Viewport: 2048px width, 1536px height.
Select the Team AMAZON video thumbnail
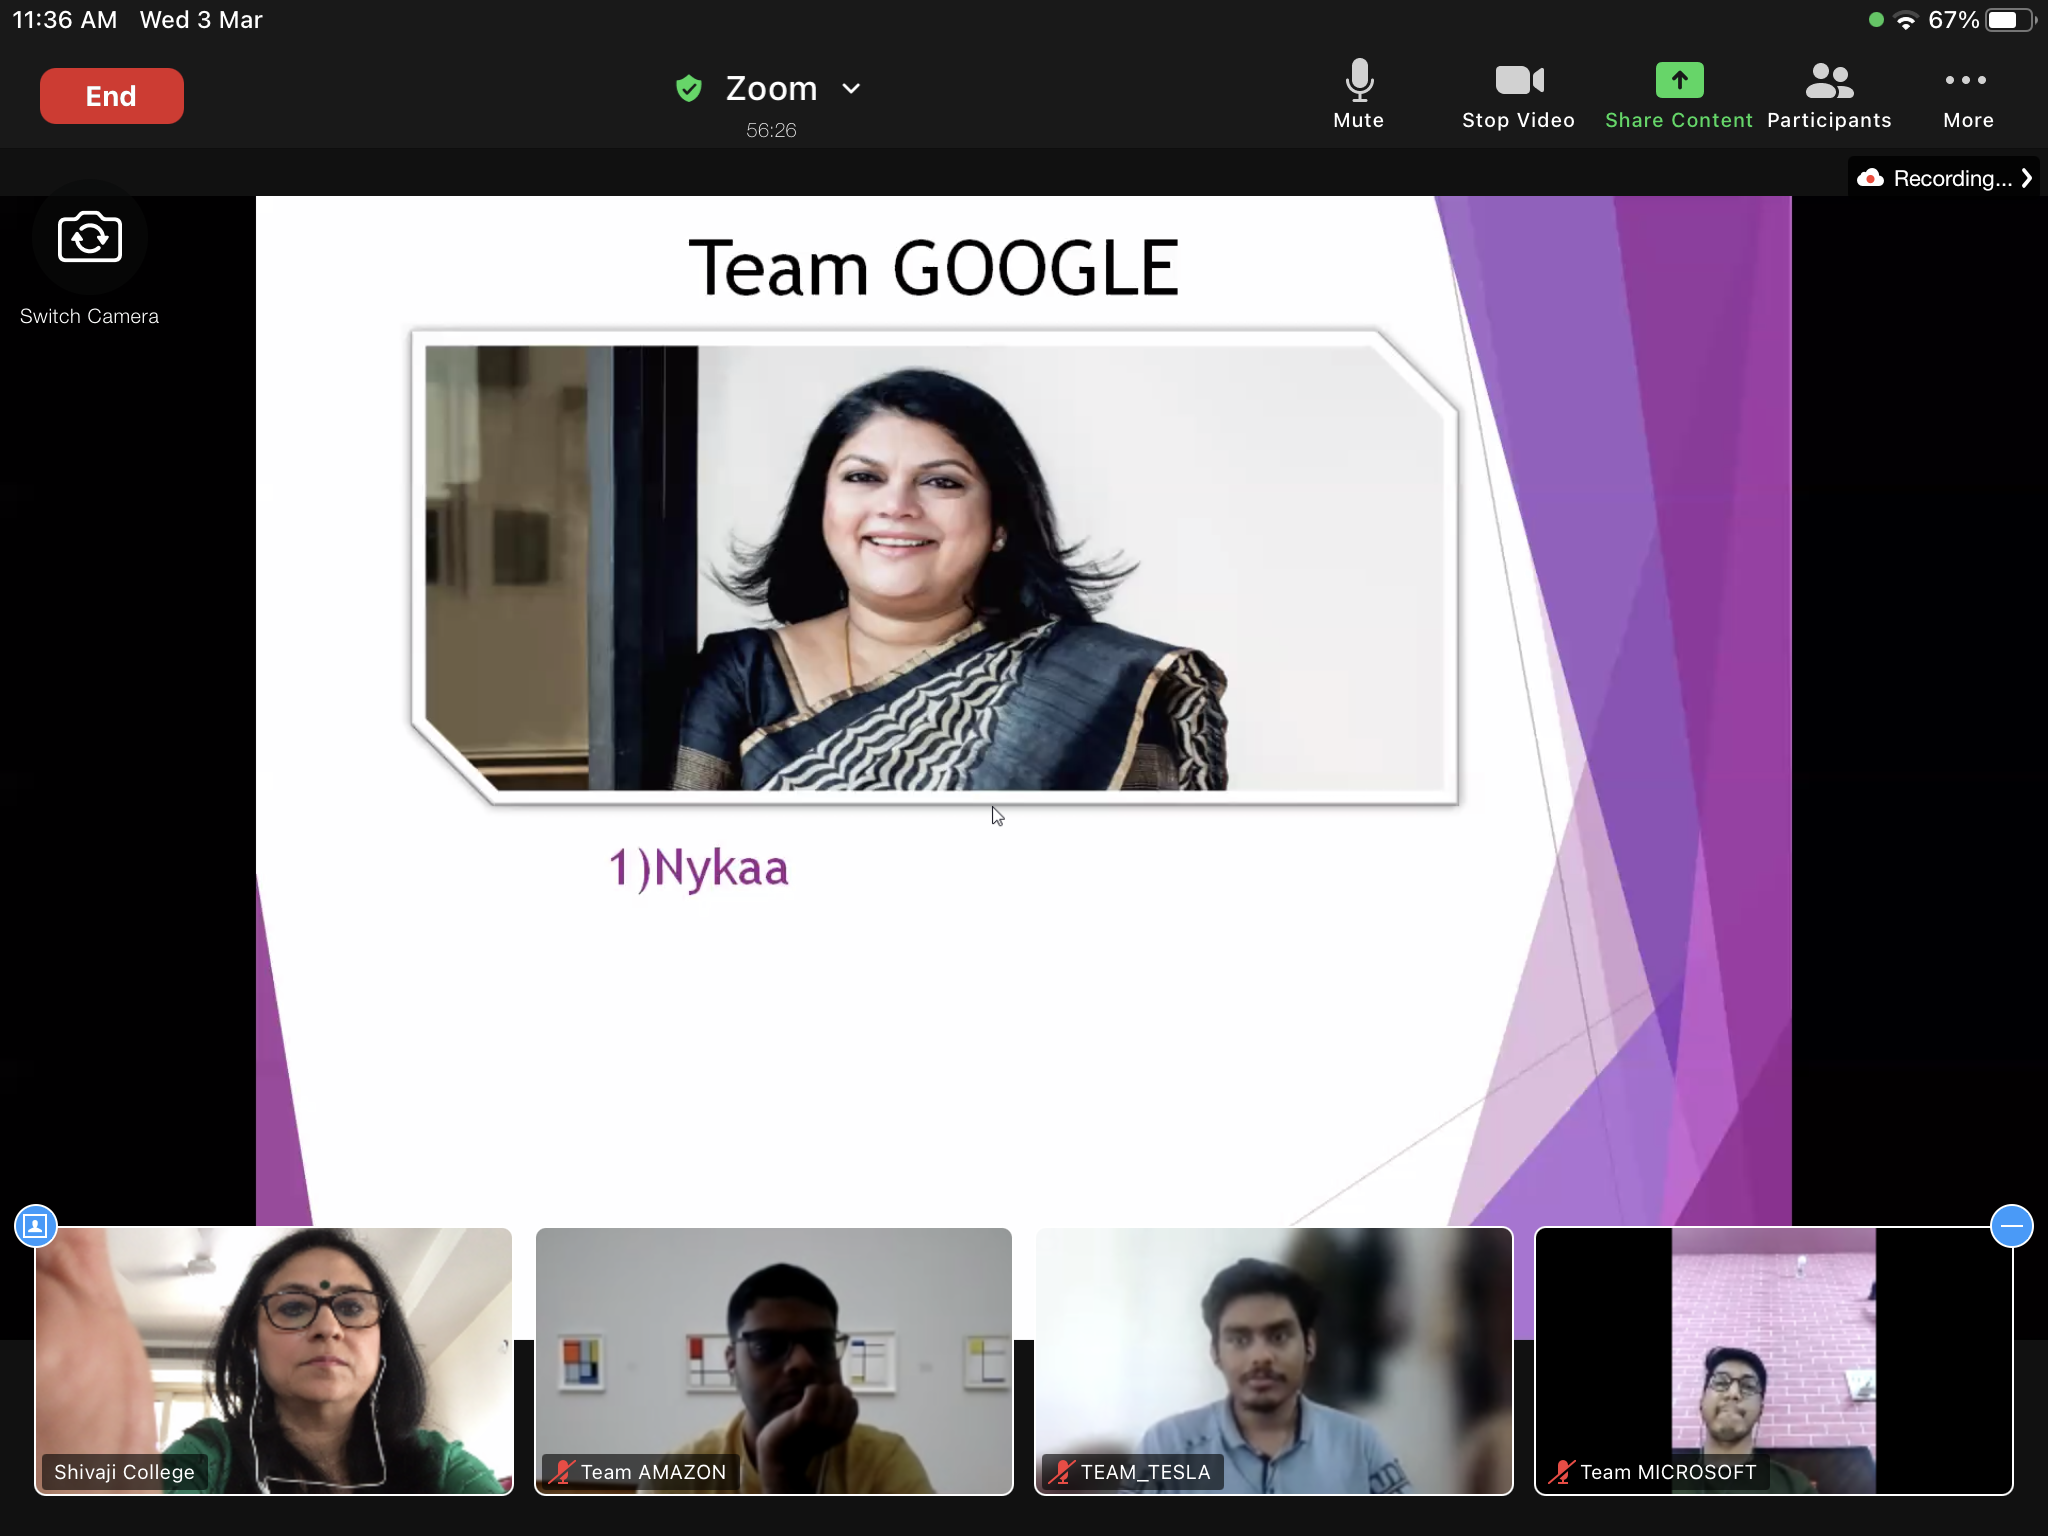774,1361
